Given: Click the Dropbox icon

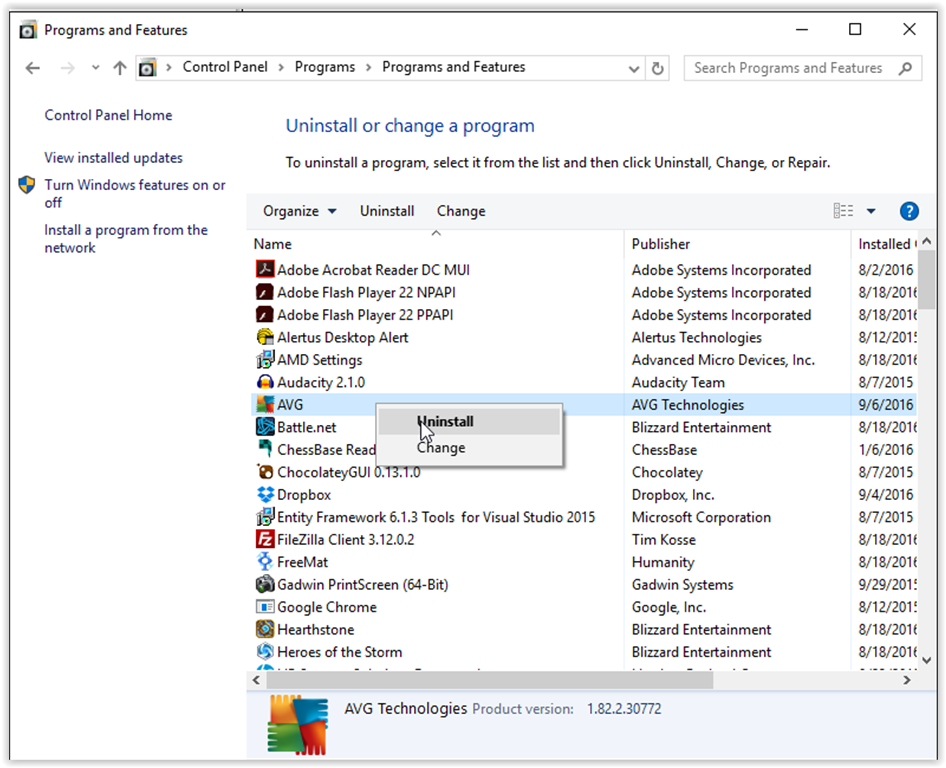Looking at the screenshot, I should 265,494.
